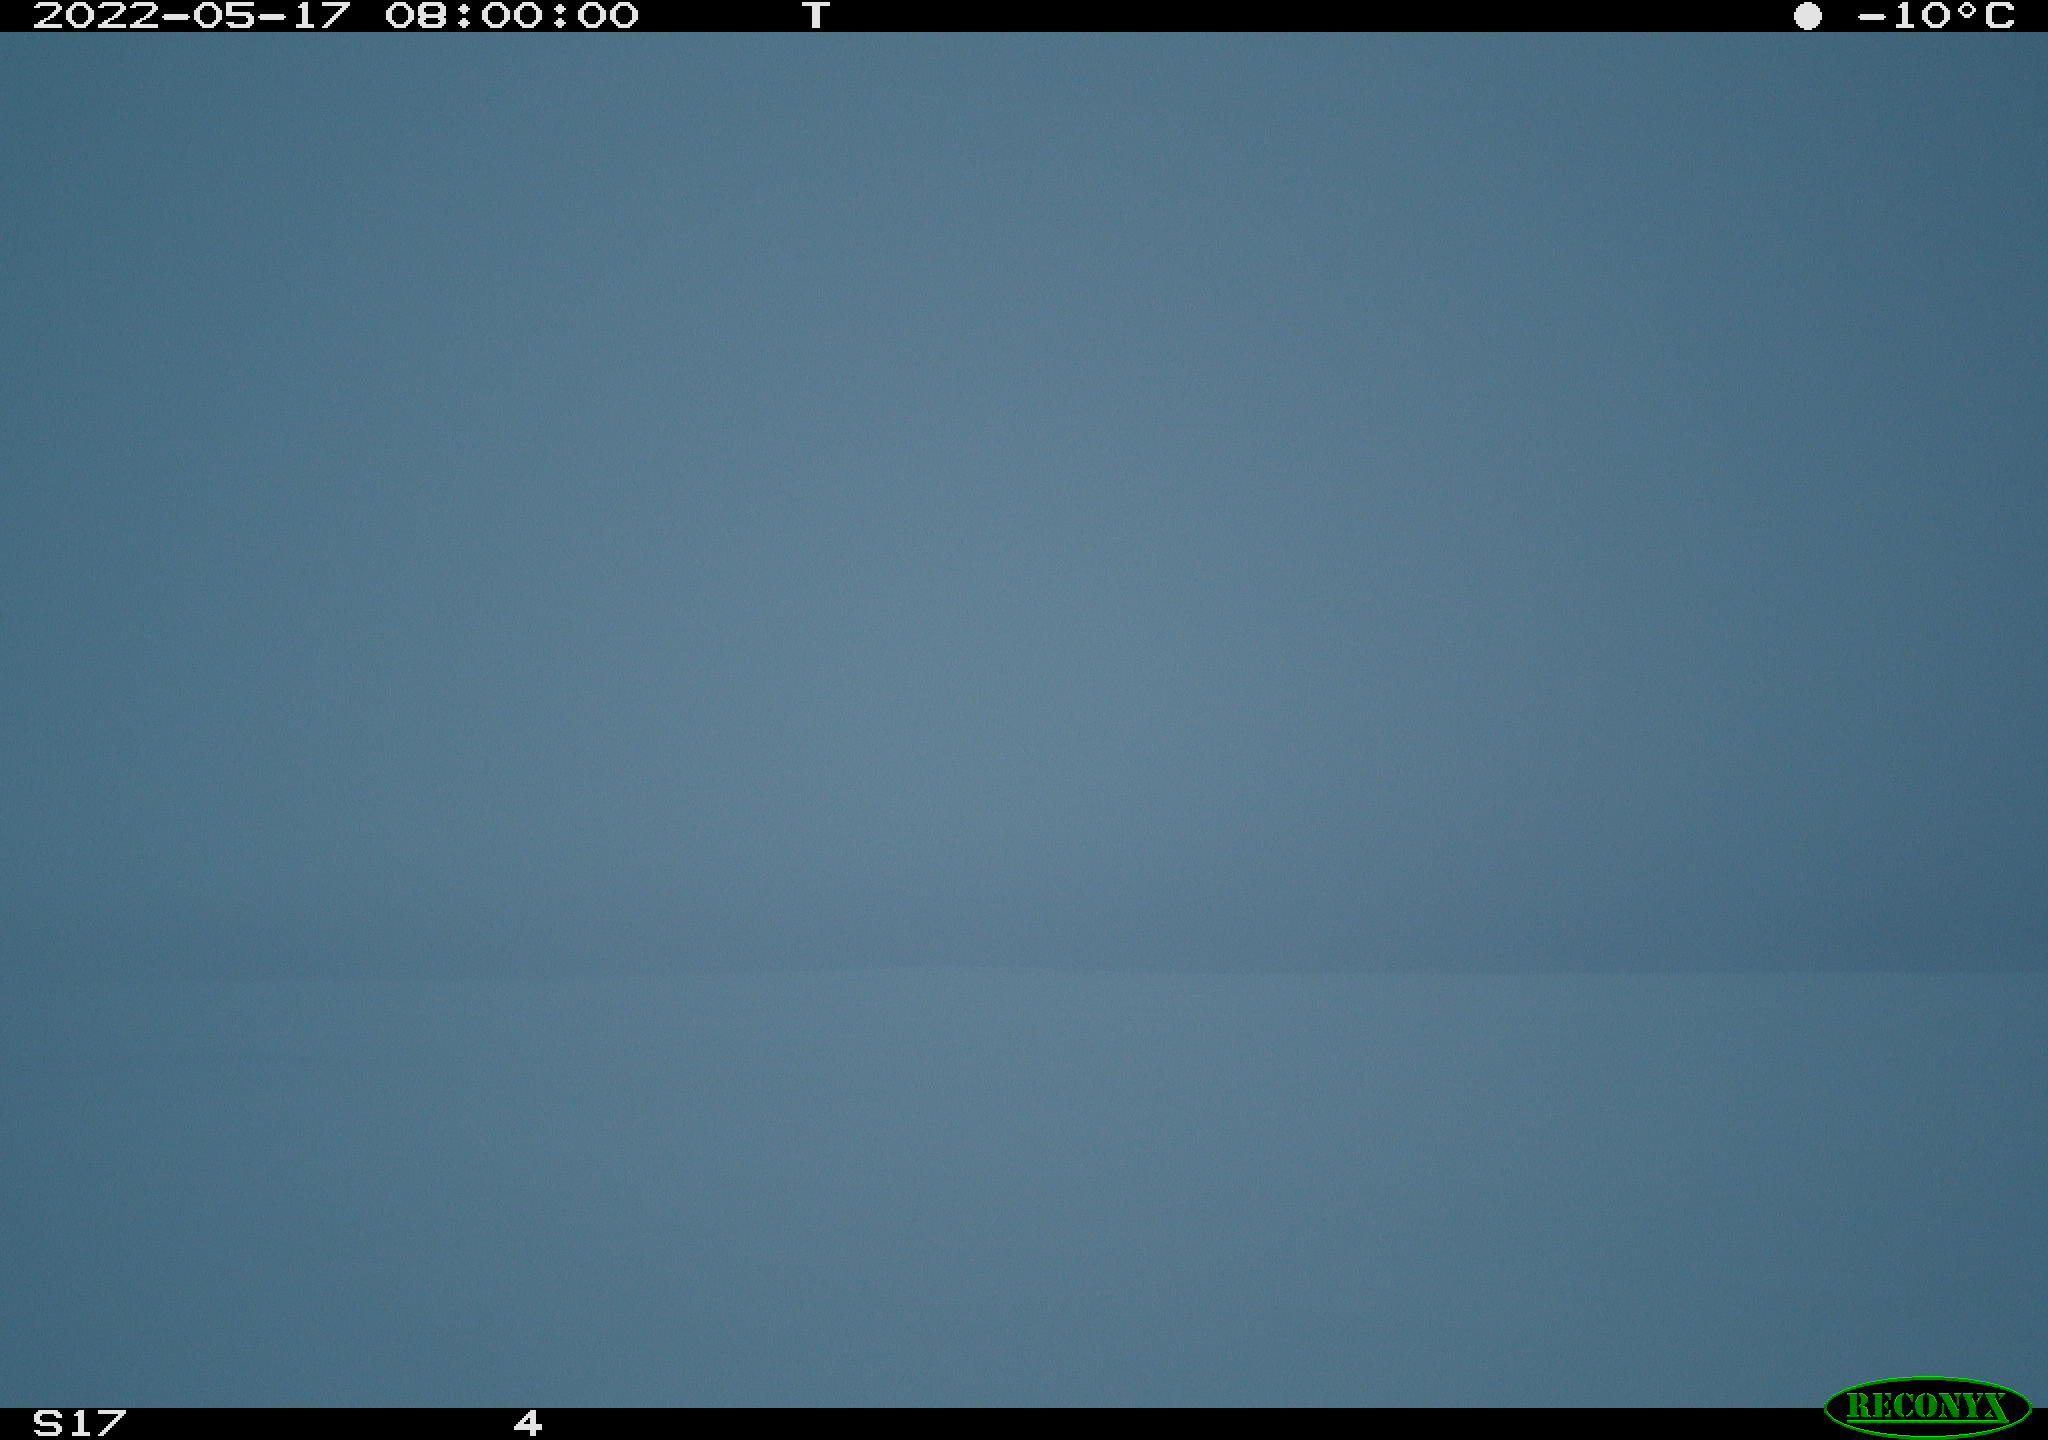Select the -10°C temperature reading

tap(1935, 16)
